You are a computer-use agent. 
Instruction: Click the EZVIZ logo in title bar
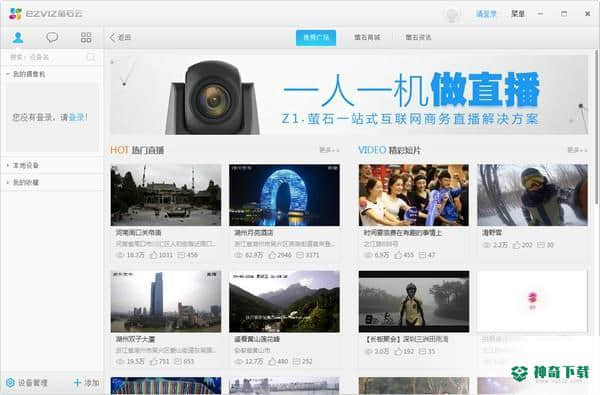(46, 14)
